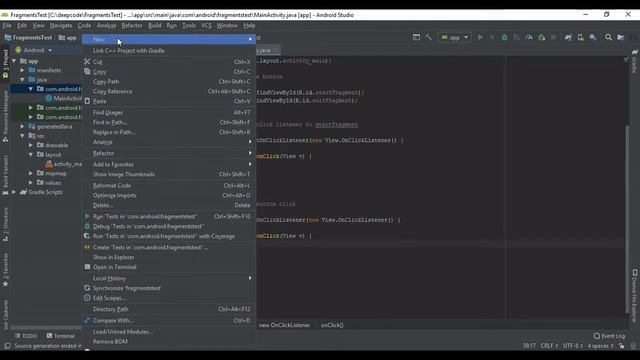Click the Favorites star sidebar icon

(x=5, y=284)
